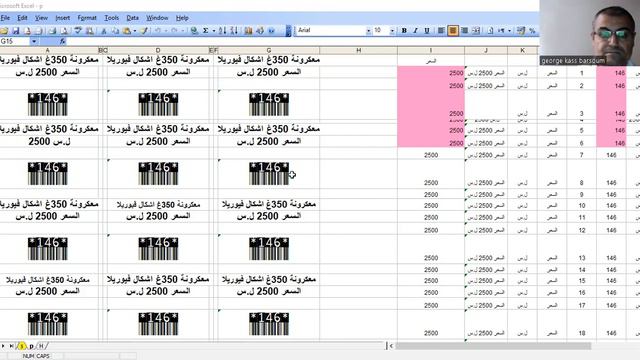Screen dimensions: 640x360
Task: Click the Paste clipboard icon
Action: point(127,31)
